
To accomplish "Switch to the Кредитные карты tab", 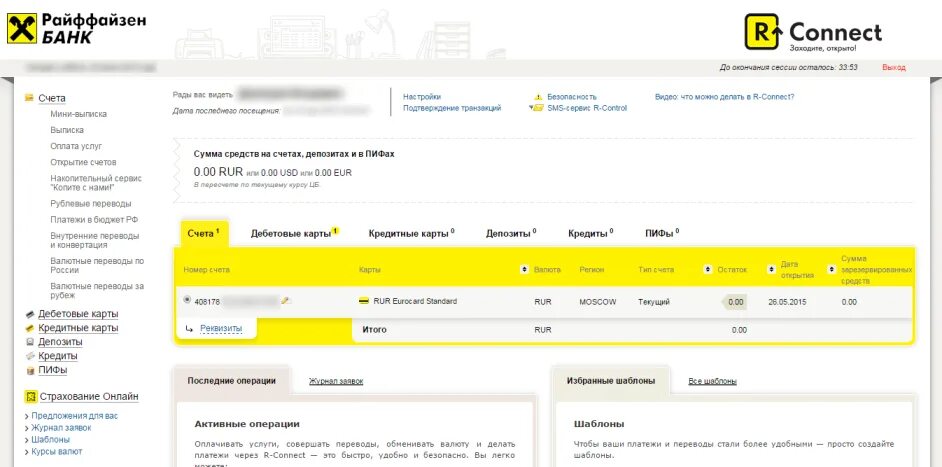I will pos(411,233).
